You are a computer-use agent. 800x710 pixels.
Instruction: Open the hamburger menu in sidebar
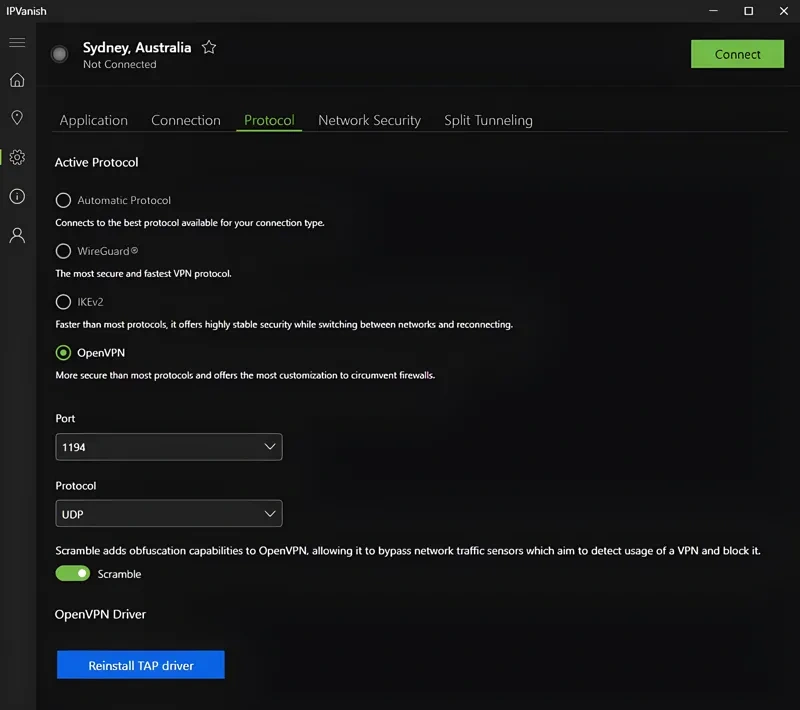click(16, 42)
